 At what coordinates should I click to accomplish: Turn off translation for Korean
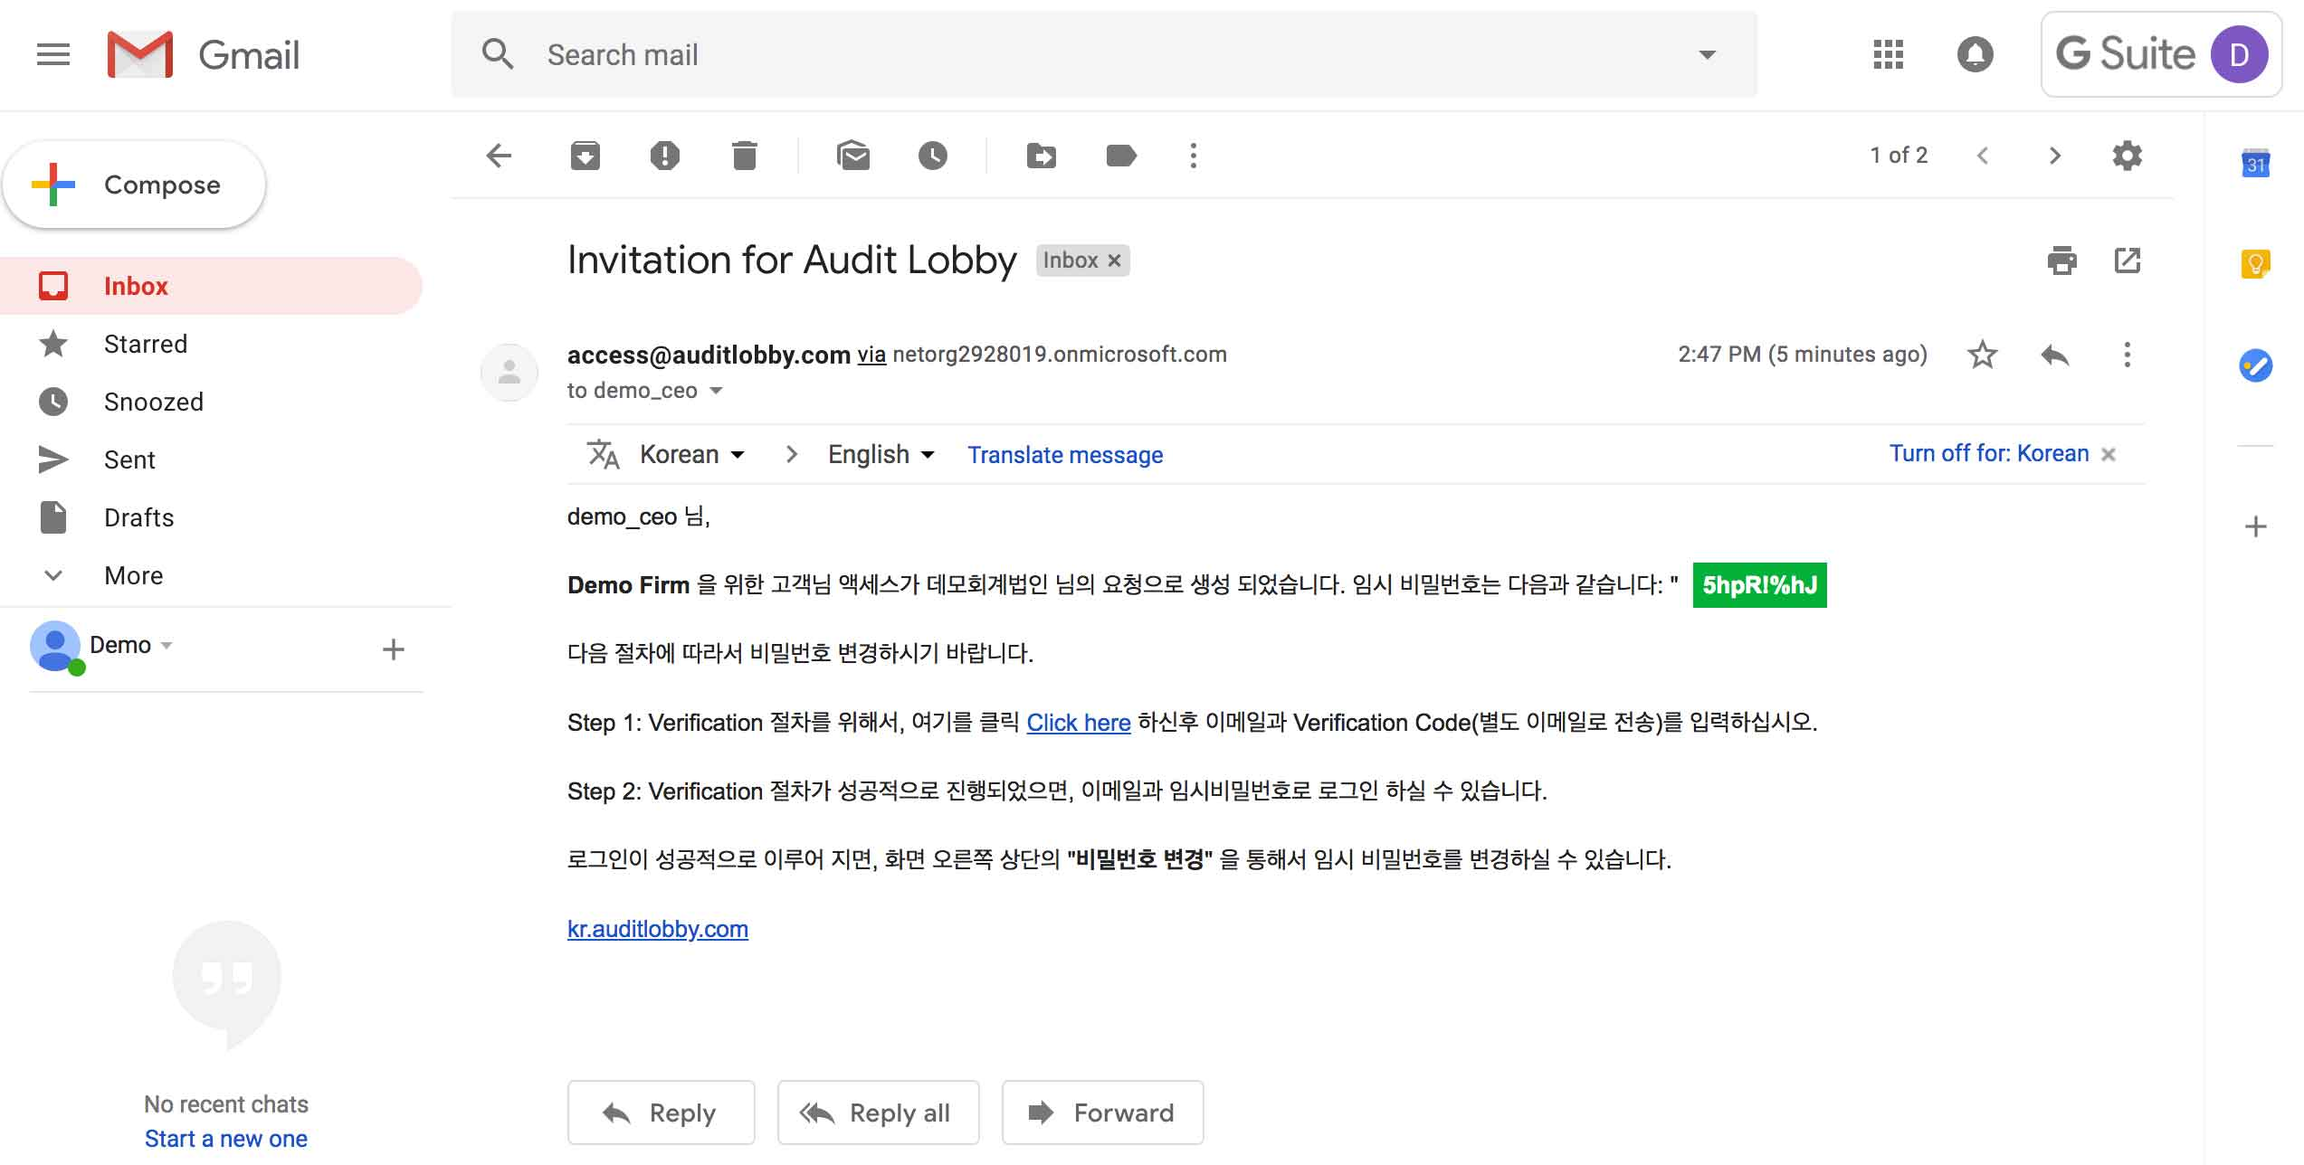point(1988,453)
